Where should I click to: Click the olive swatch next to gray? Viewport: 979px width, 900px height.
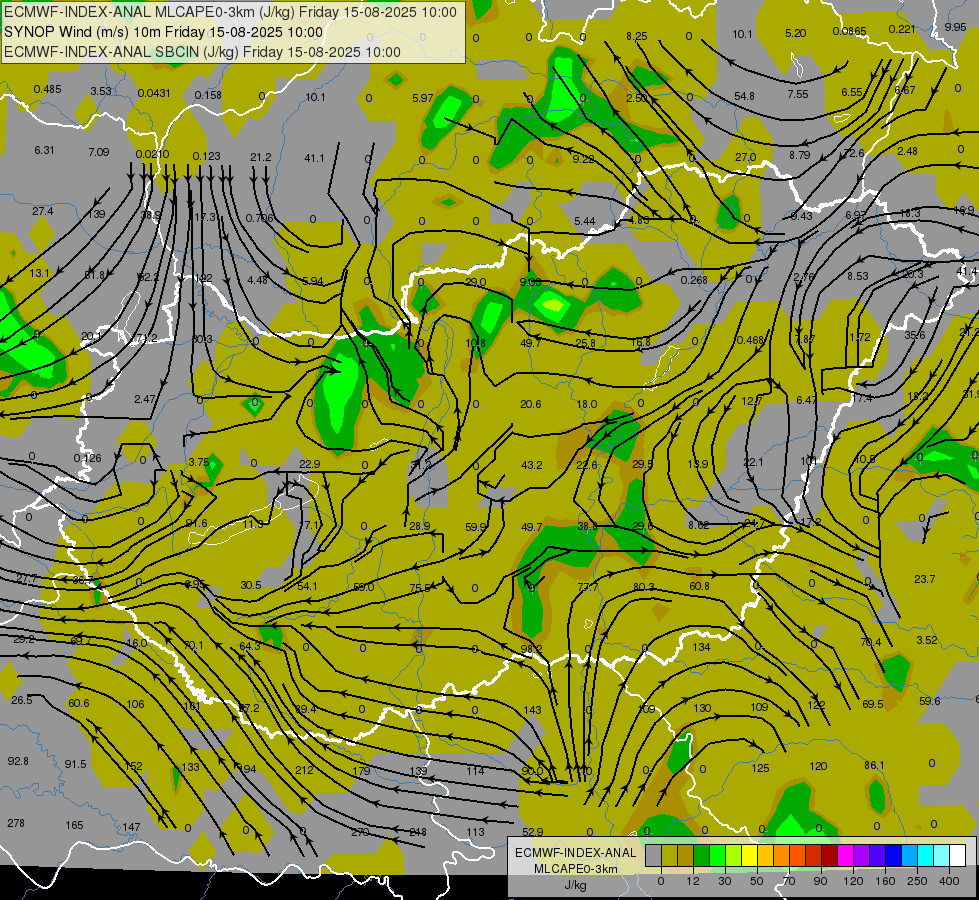[669, 856]
